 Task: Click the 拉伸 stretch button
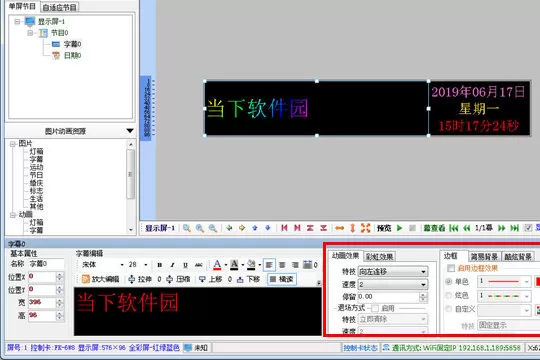click(x=140, y=279)
